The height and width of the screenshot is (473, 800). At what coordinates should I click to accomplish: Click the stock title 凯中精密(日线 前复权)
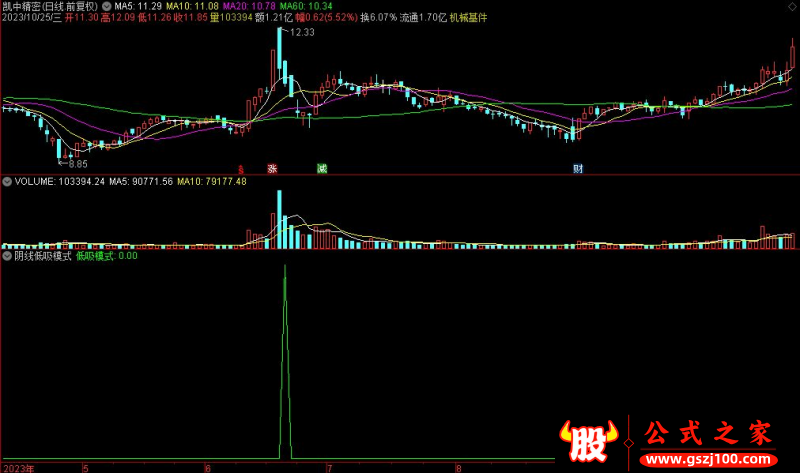point(49,7)
